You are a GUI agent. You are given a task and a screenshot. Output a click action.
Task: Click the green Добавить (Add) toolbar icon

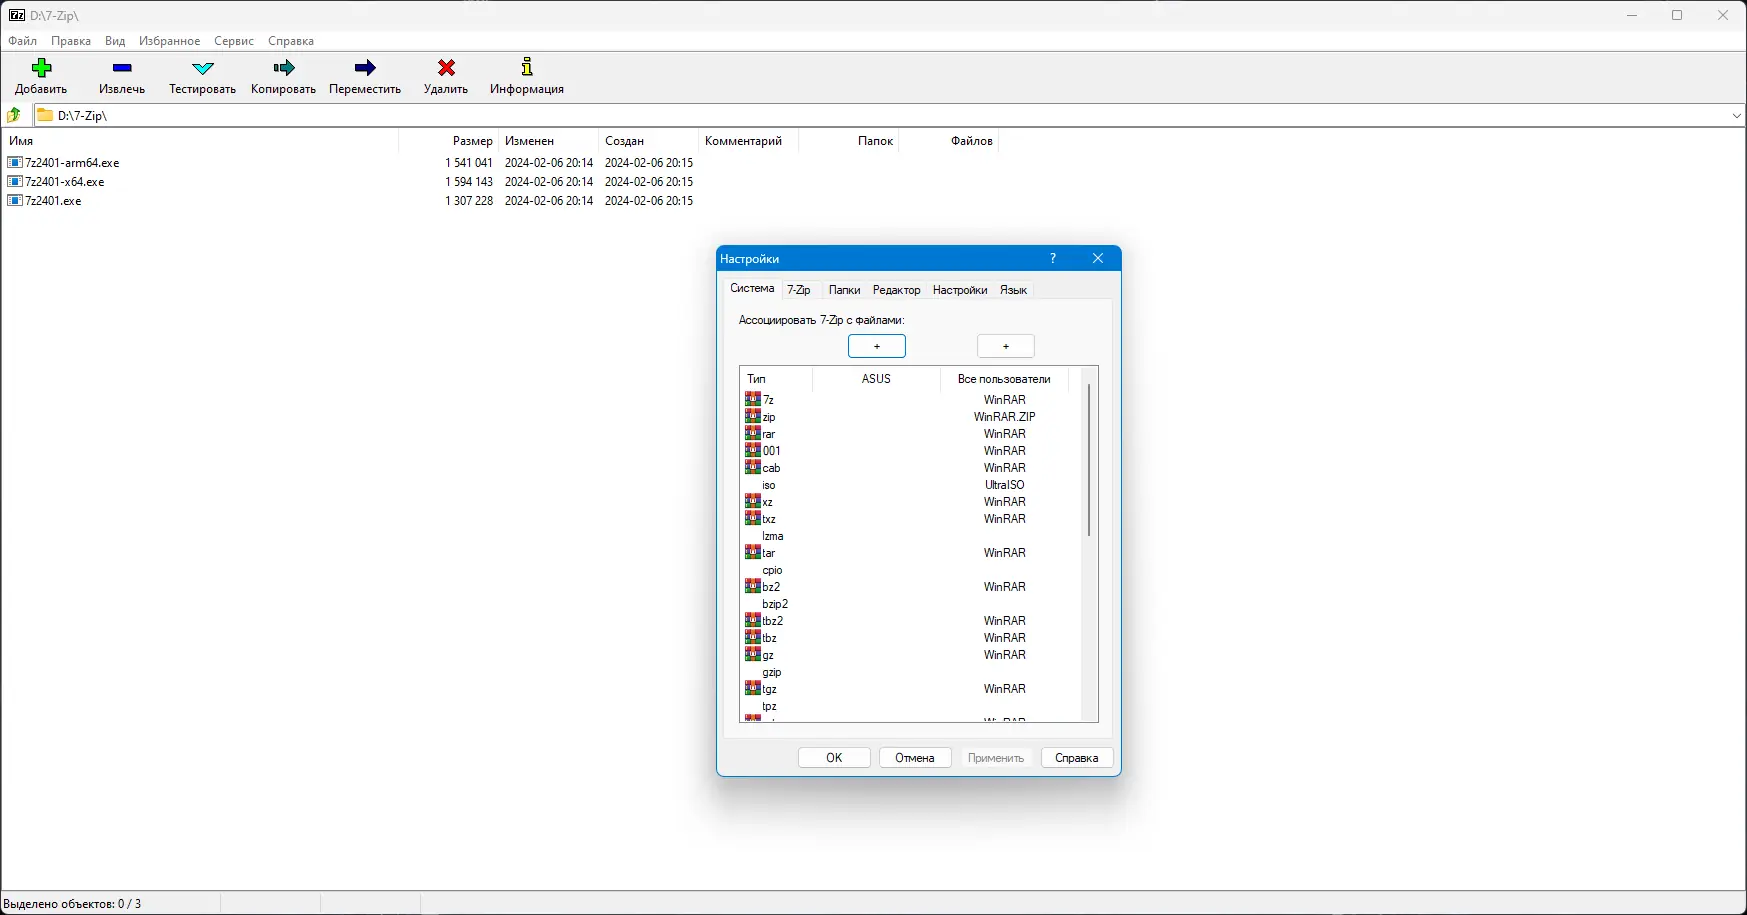[x=41, y=68]
